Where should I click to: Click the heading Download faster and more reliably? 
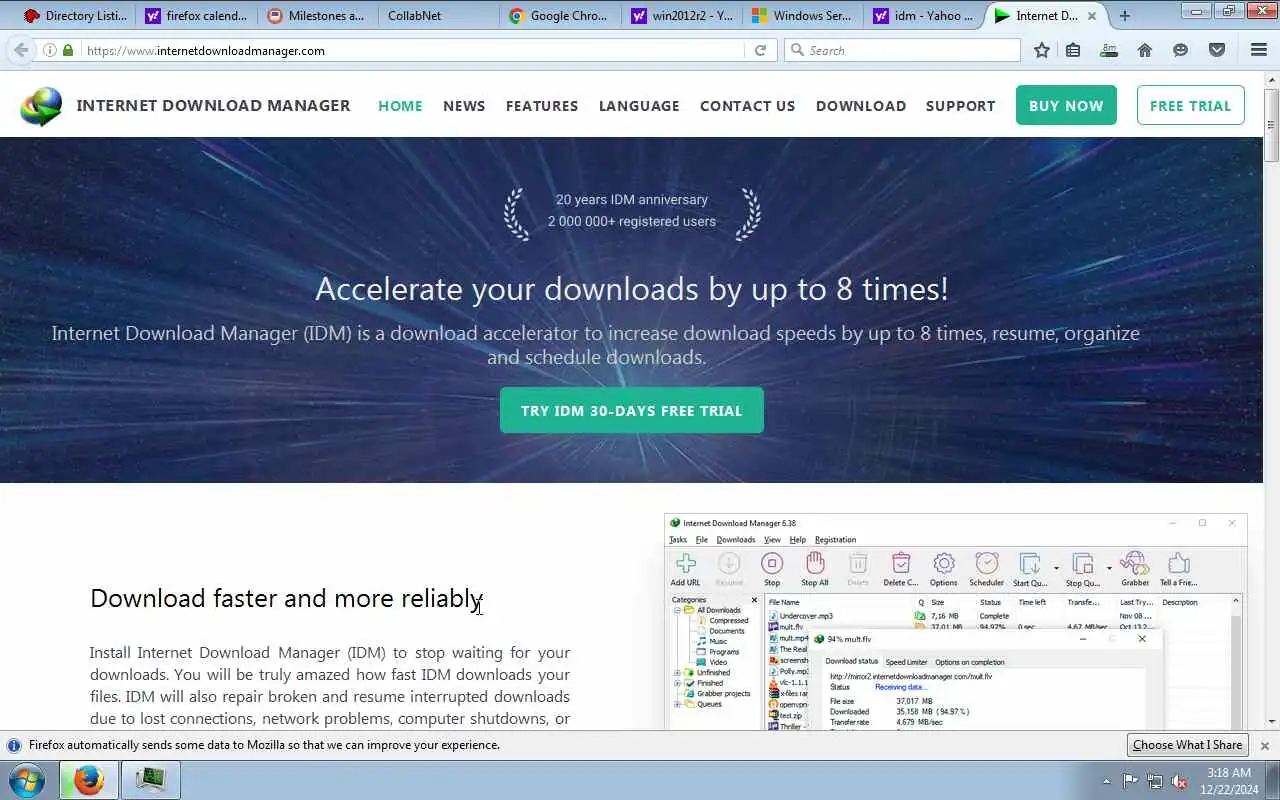(287, 598)
